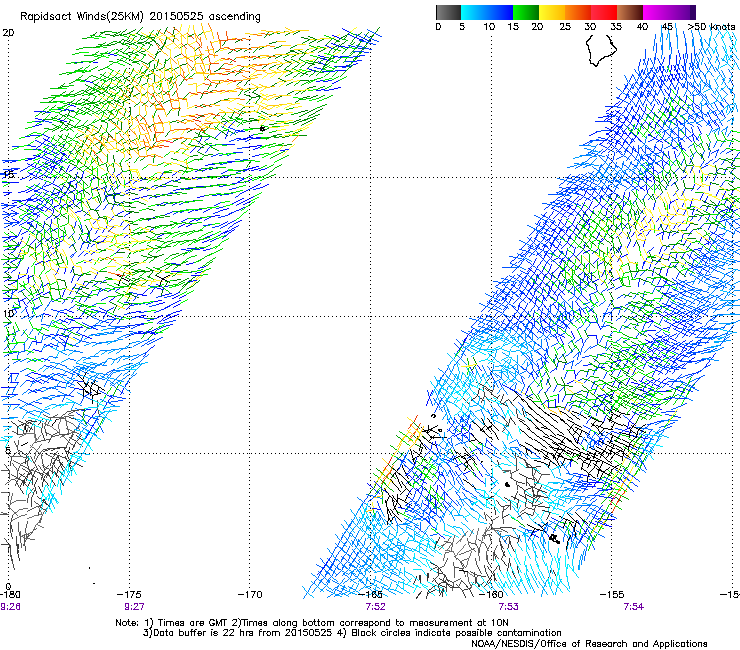This screenshot has height=650, width=740.
Task: Click the cyan 5-10 knots legend segment
Action: pyautogui.click(x=474, y=12)
